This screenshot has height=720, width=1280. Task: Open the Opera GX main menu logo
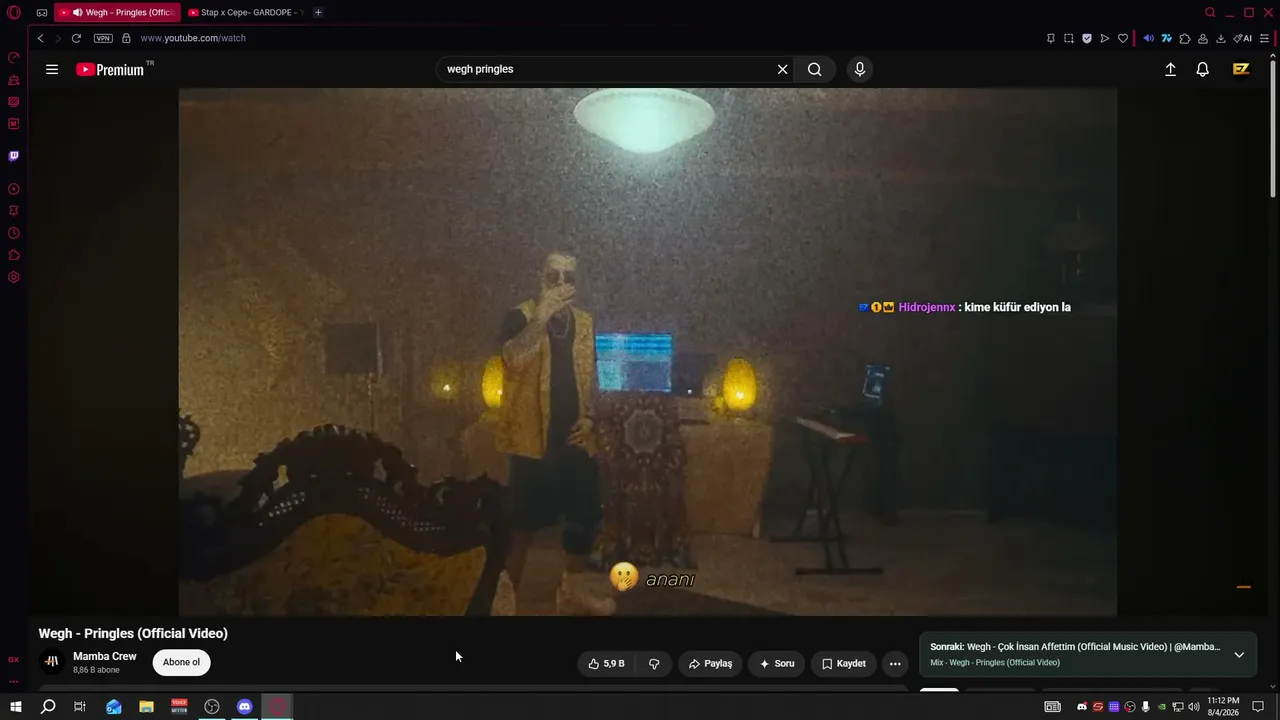(14, 12)
